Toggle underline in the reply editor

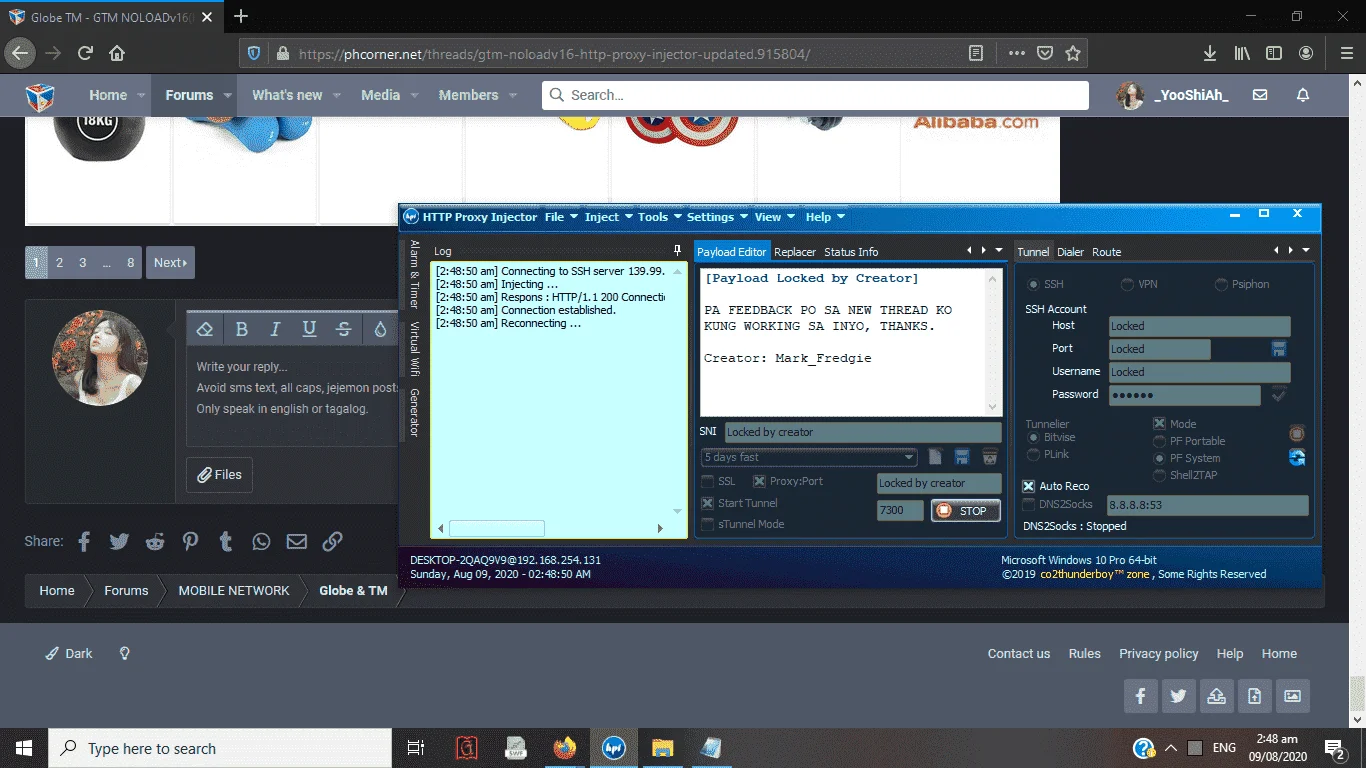tap(310, 329)
